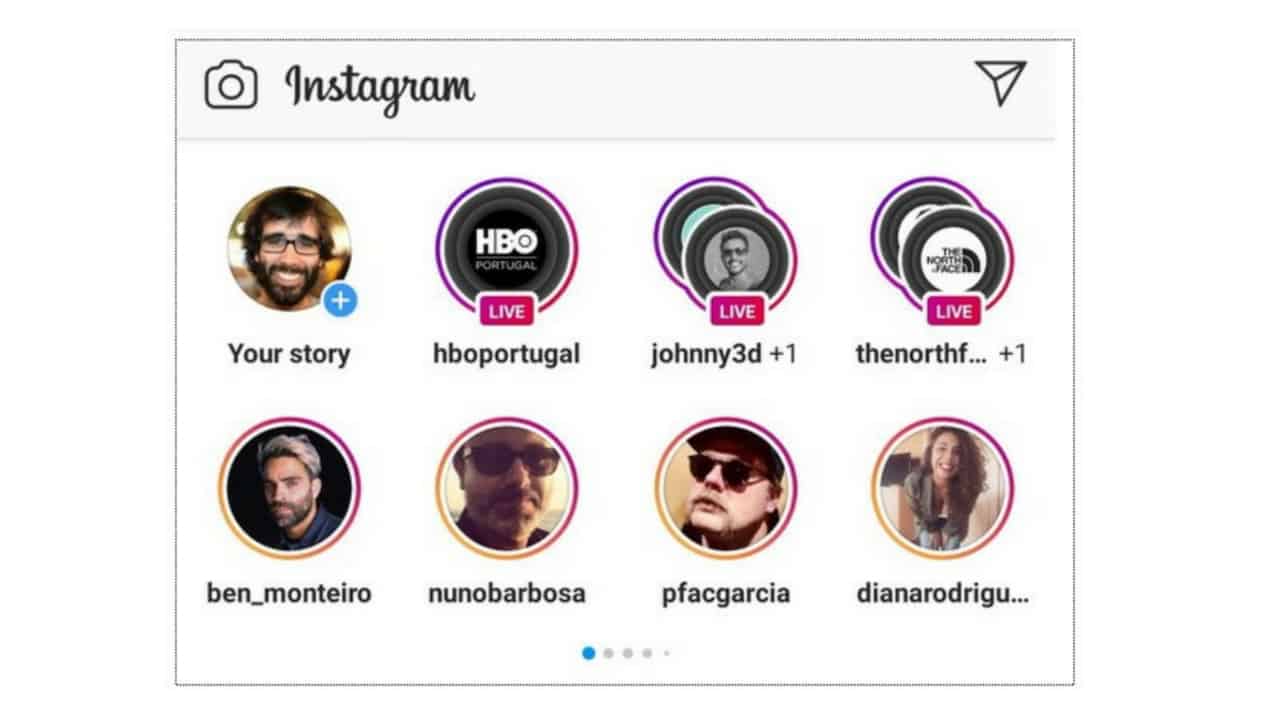Tap the LIVE badge under The North Face

(953, 311)
